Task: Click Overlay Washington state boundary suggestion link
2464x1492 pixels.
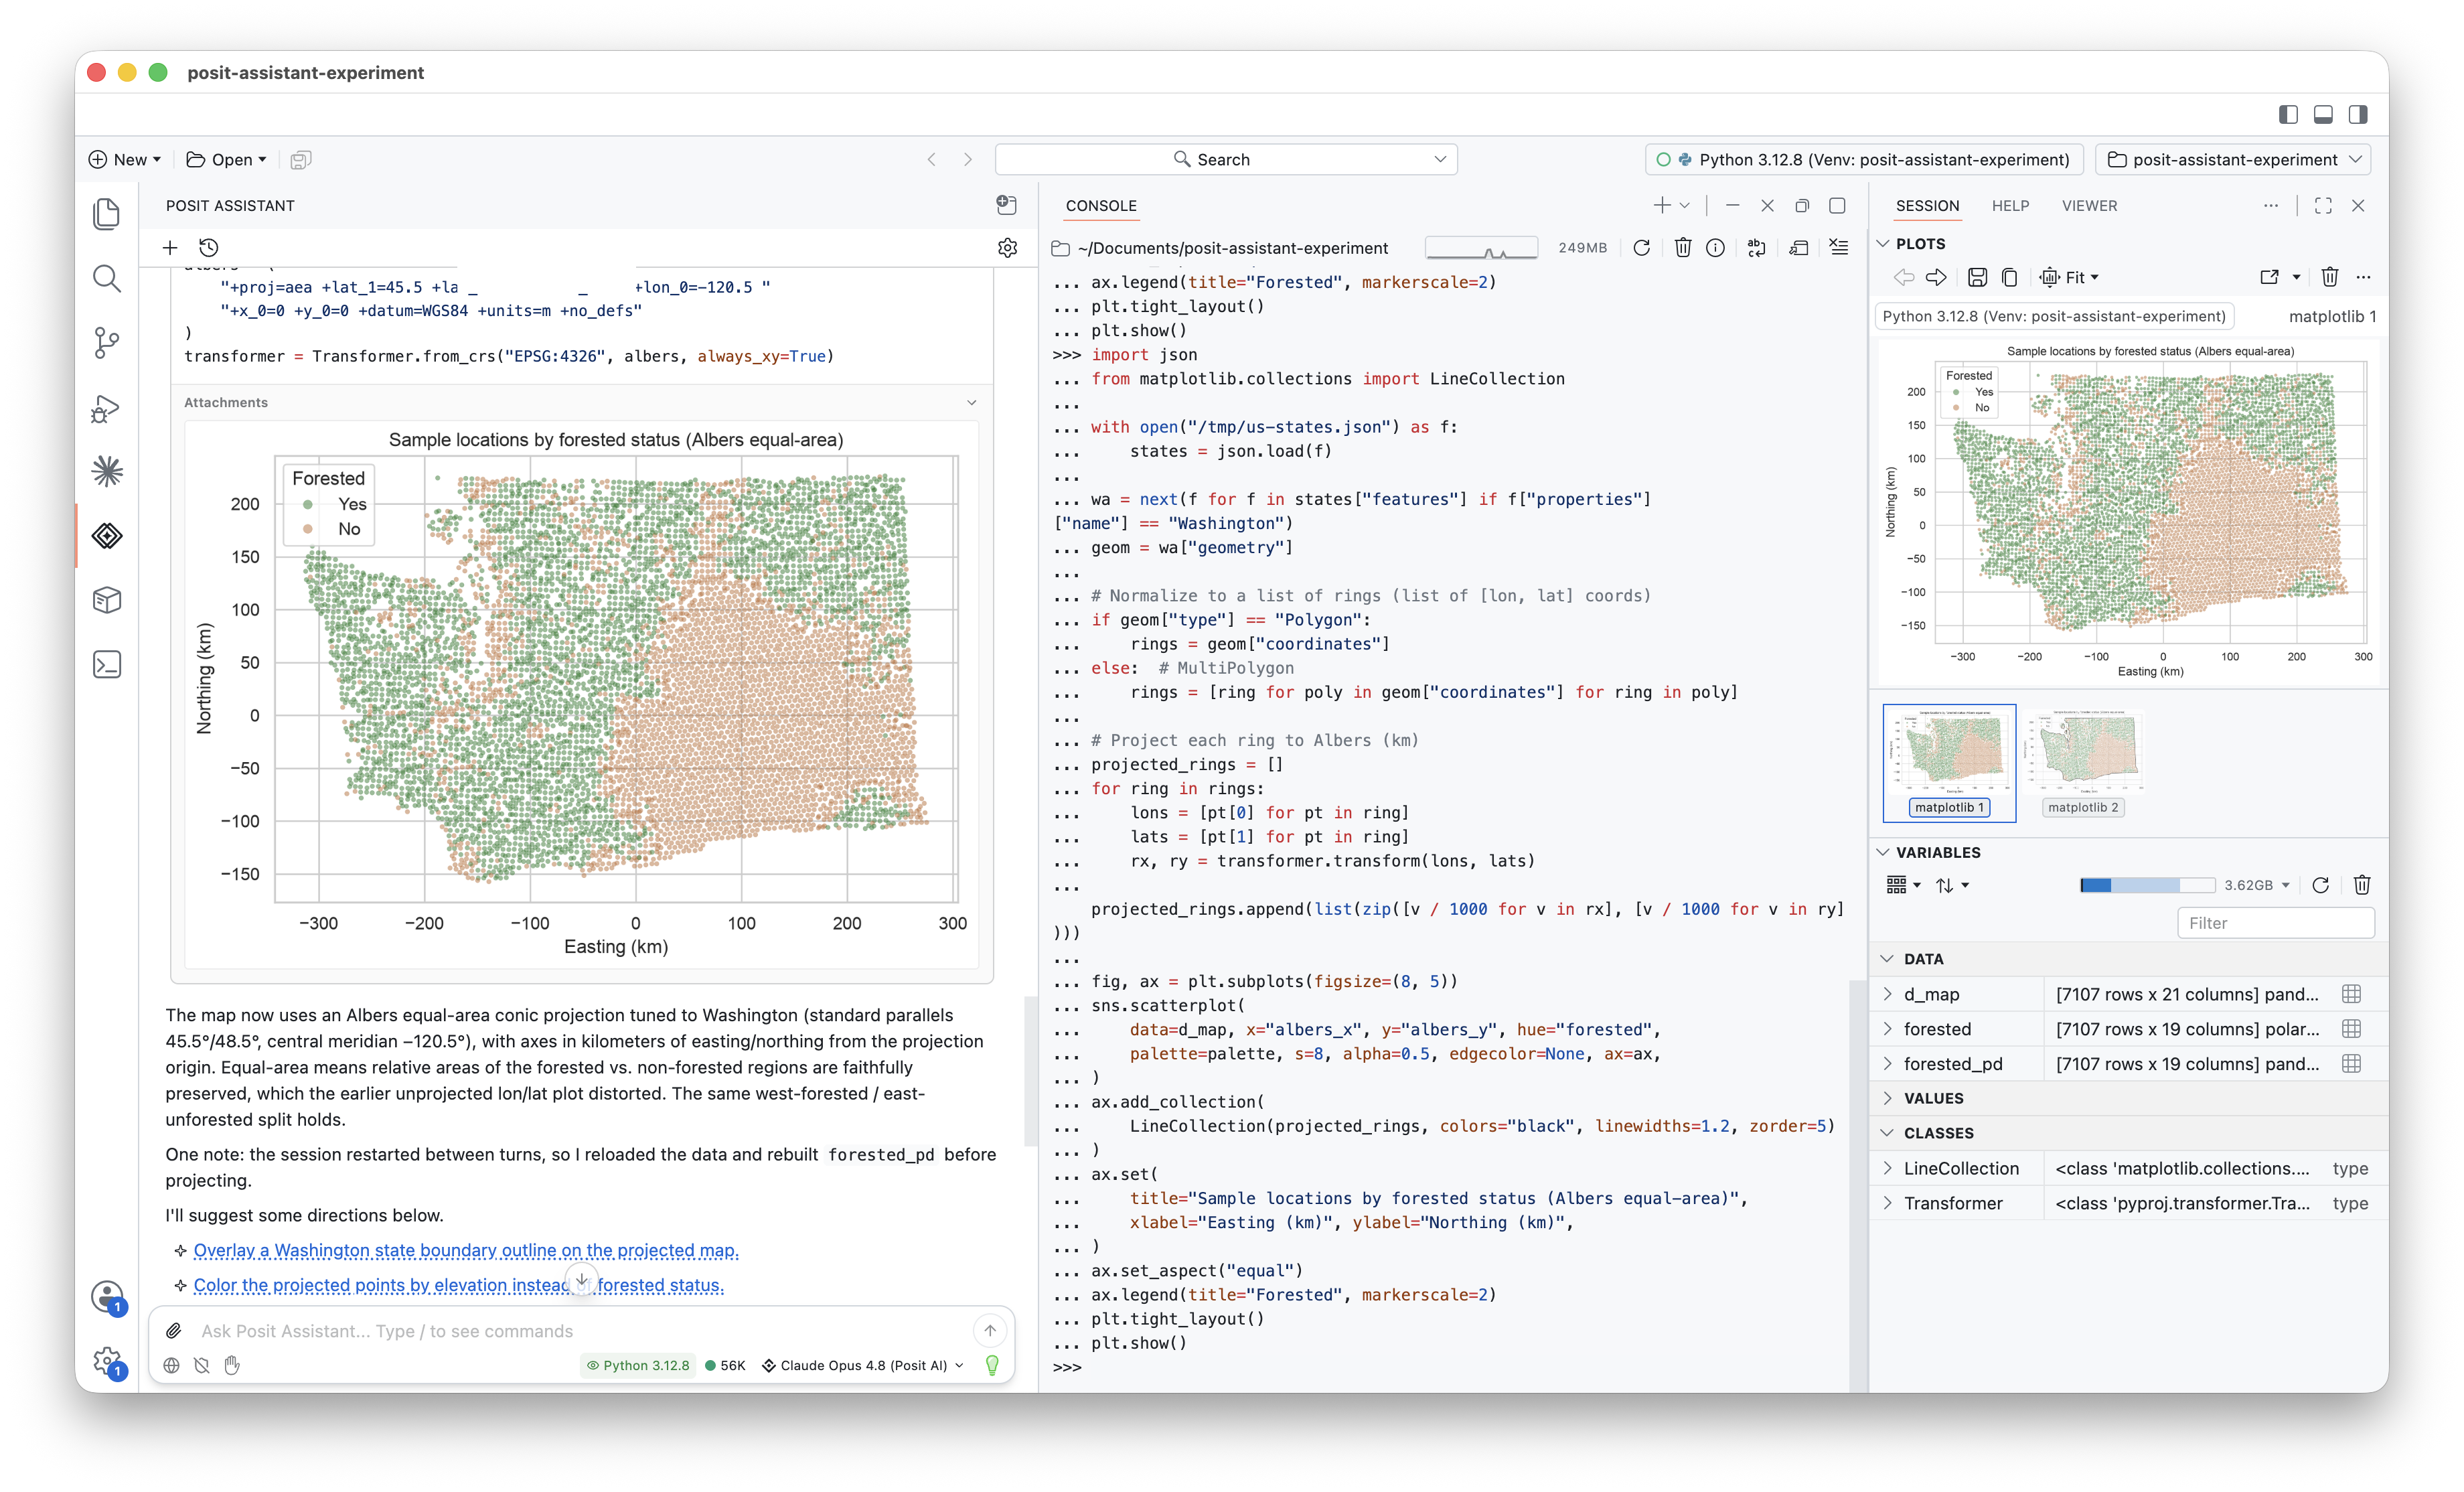Action: 466,1250
